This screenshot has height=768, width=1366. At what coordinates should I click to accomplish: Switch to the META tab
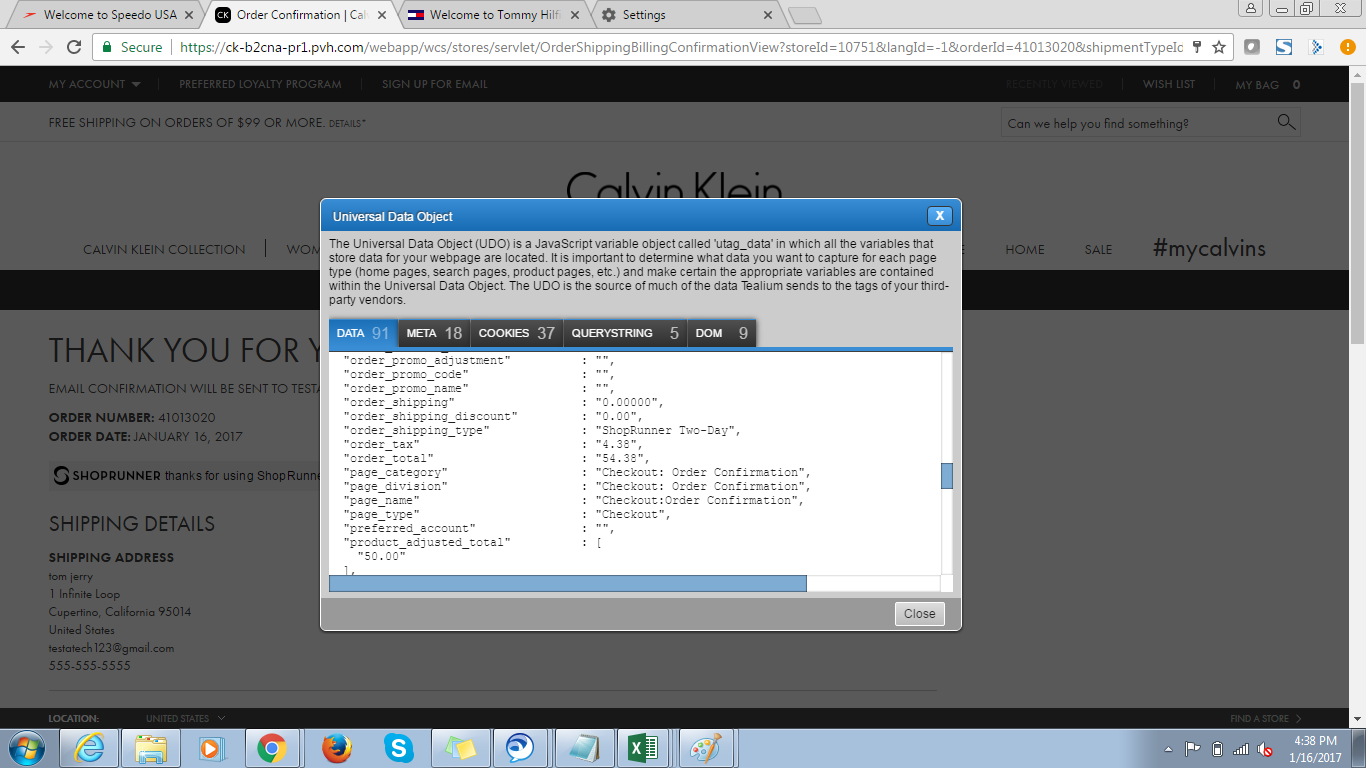pyautogui.click(x=434, y=333)
